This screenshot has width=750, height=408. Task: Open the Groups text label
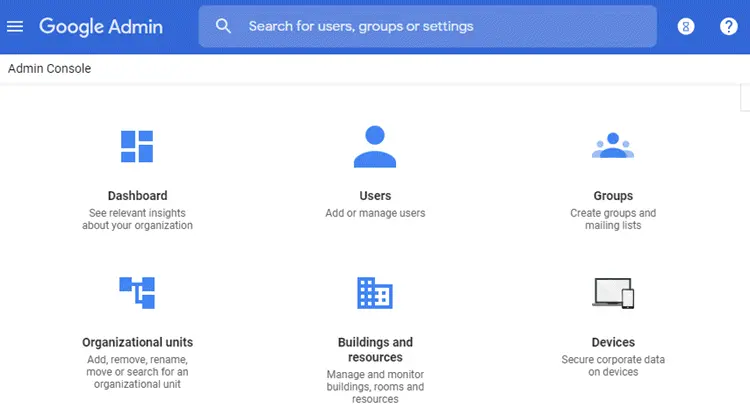[x=613, y=196]
